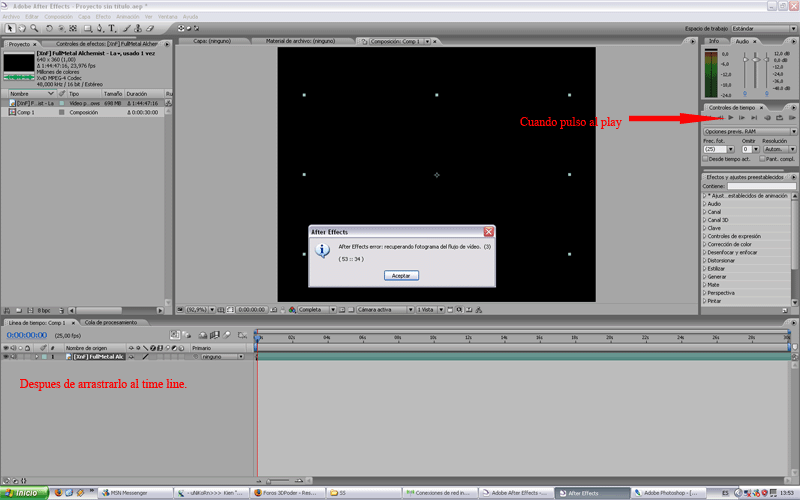Click the viewer timecode 0:00:00:00 button
The height and width of the screenshot is (500, 800).
tap(252, 310)
